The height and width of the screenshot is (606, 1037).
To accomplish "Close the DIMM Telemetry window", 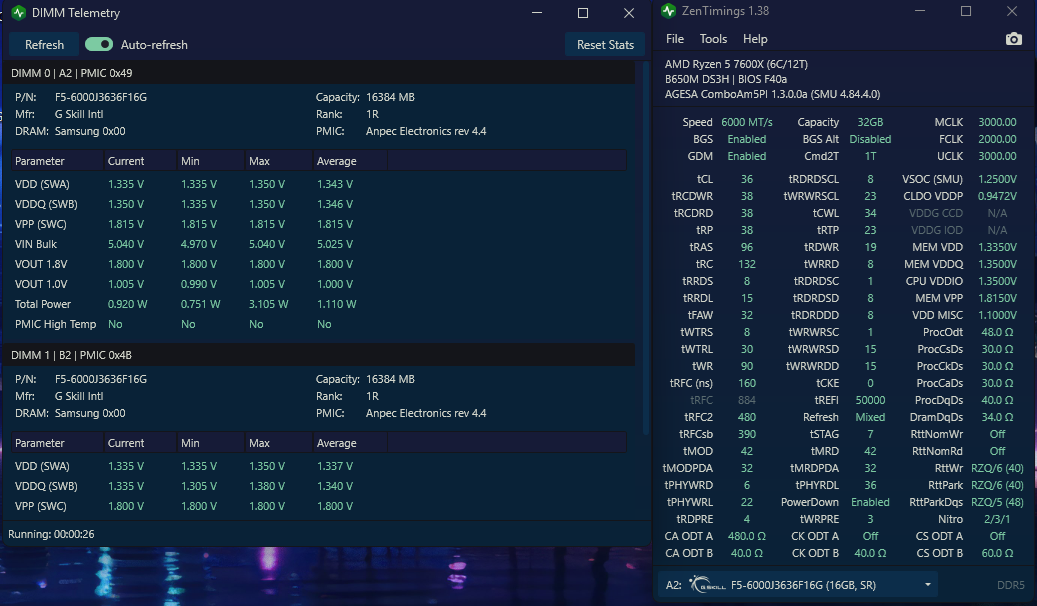I will point(629,13).
